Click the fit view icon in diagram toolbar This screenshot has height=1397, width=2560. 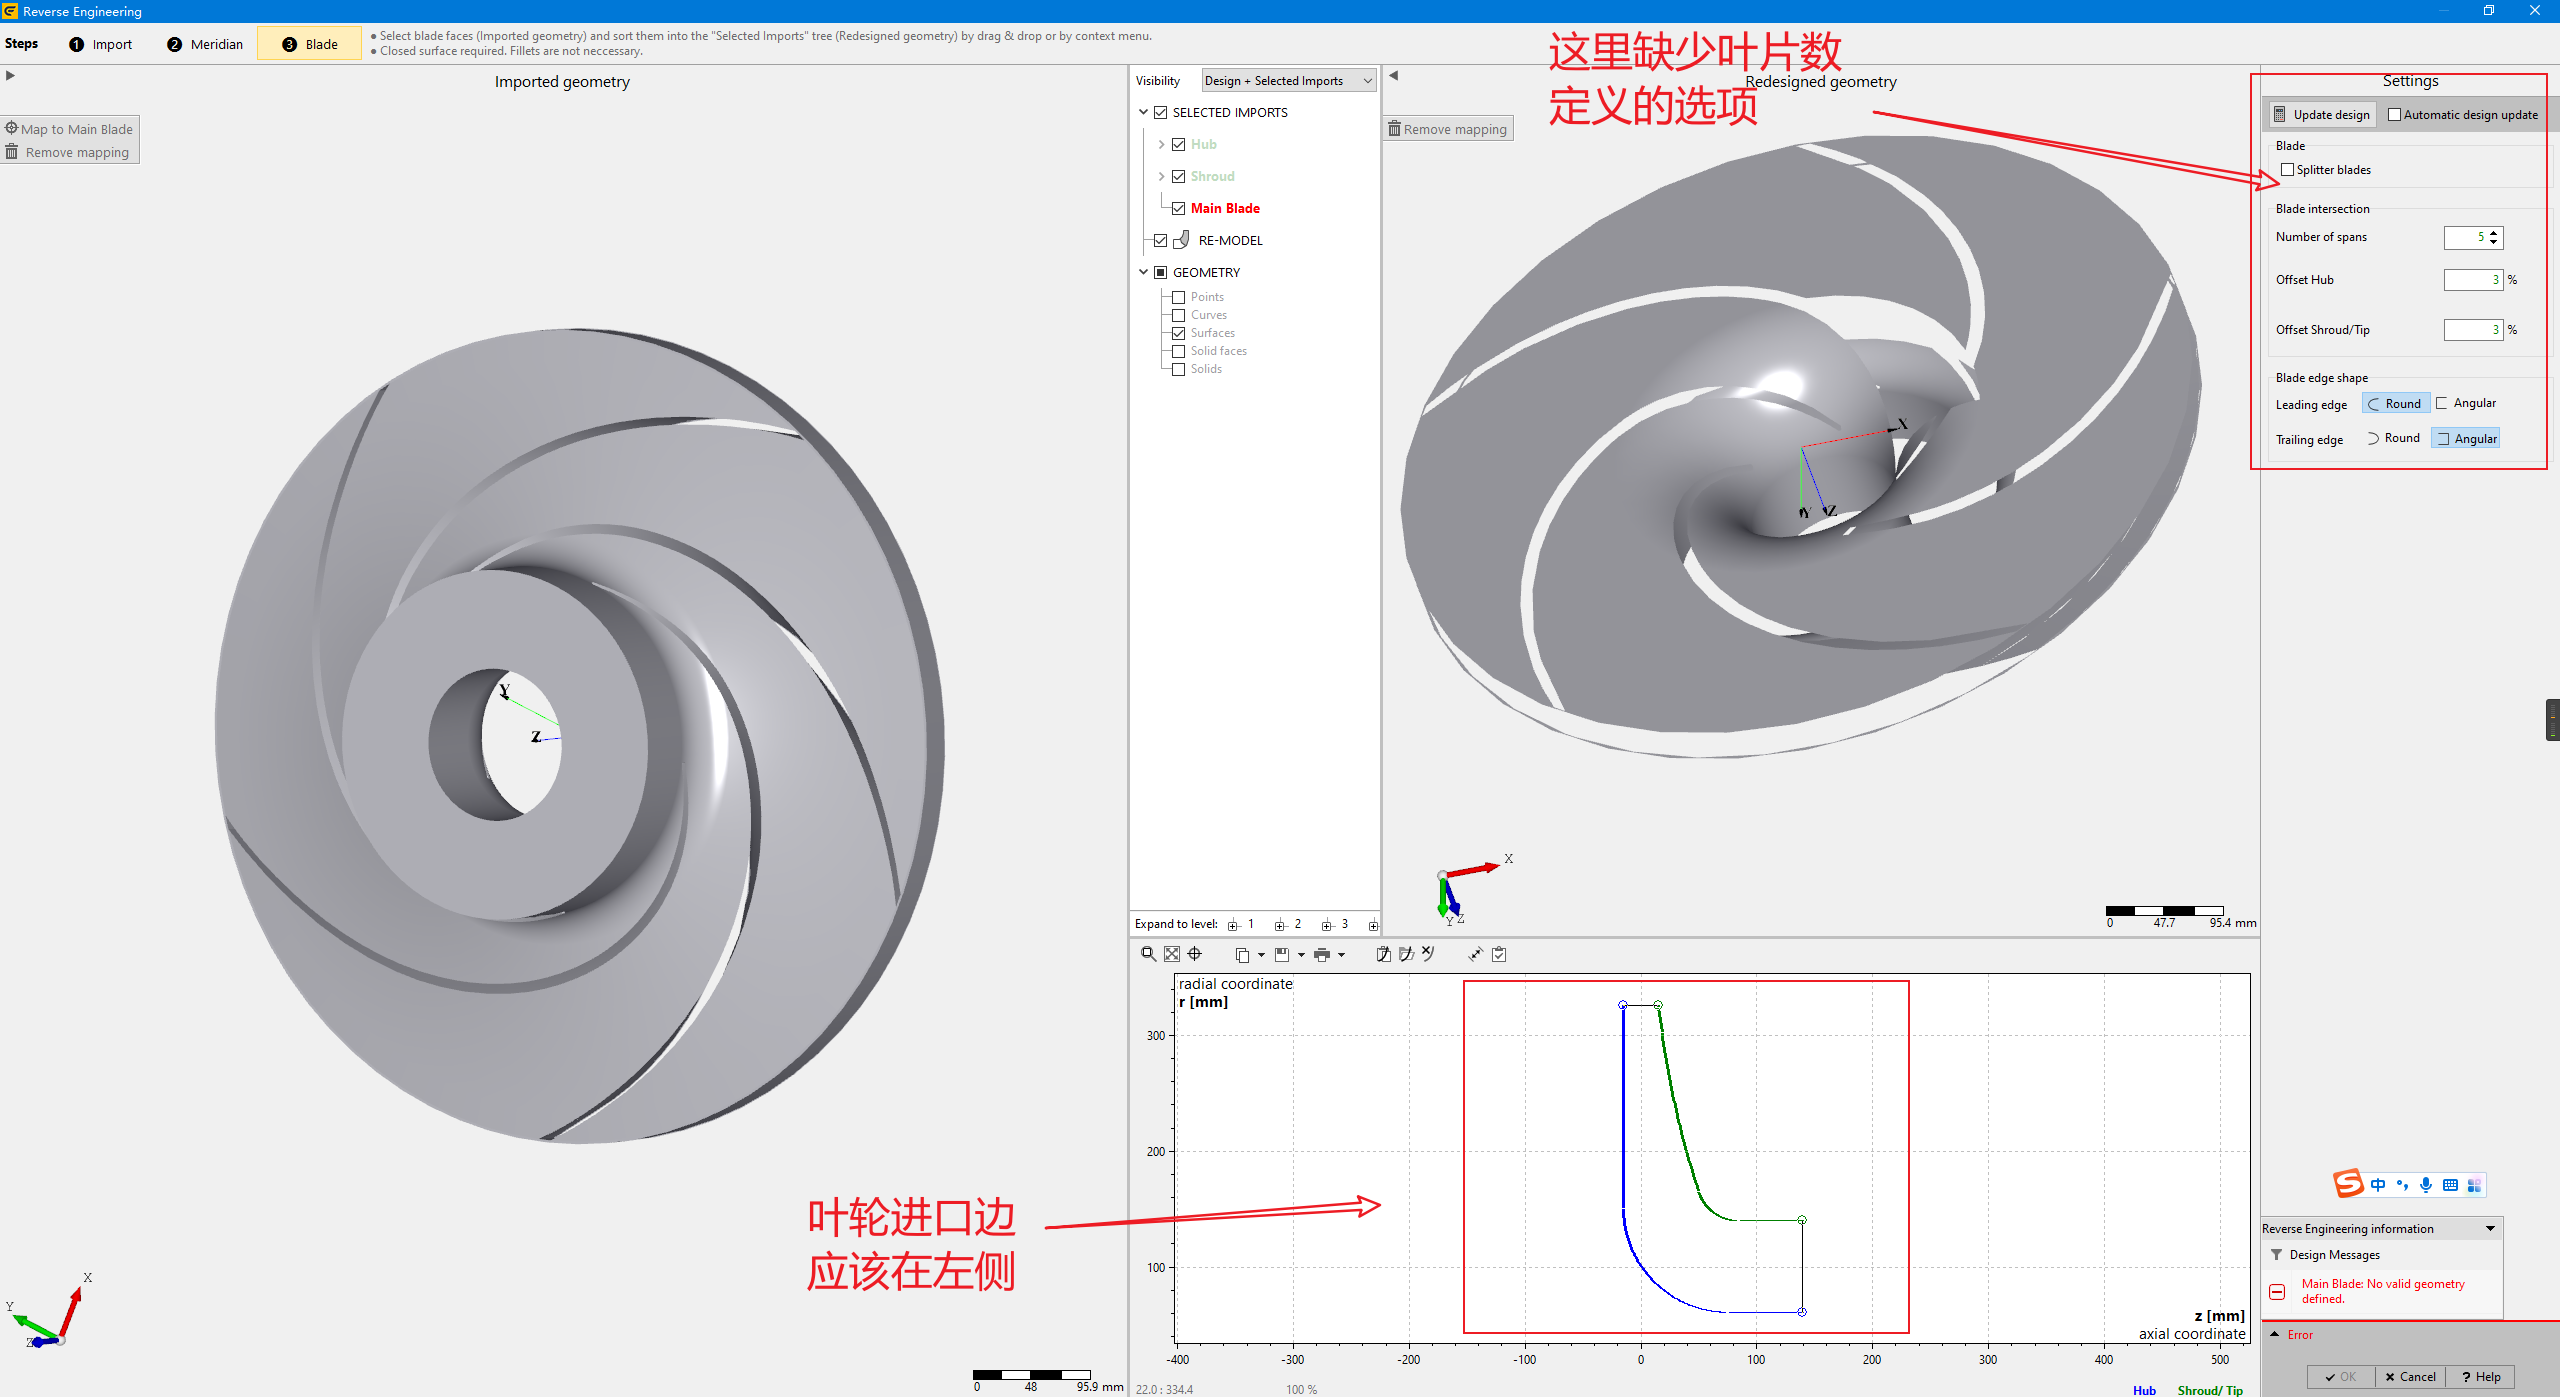coord(1172,954)
